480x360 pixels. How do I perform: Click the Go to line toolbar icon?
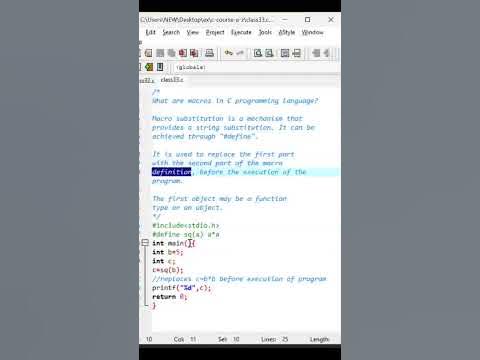click(296, 53)
